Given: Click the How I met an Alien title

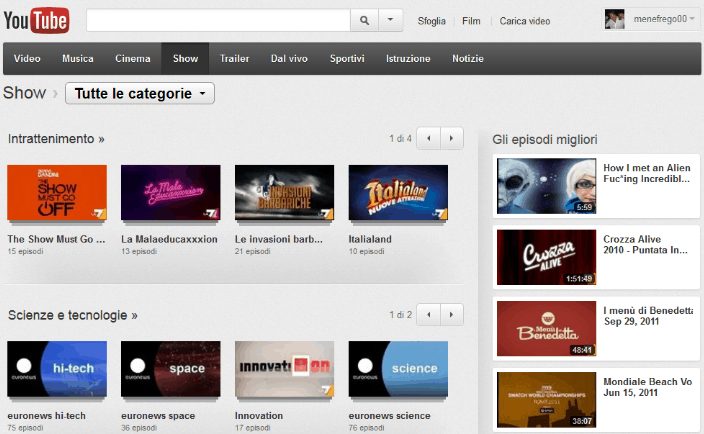Looking at the screenshot, I should coord(647,173).
